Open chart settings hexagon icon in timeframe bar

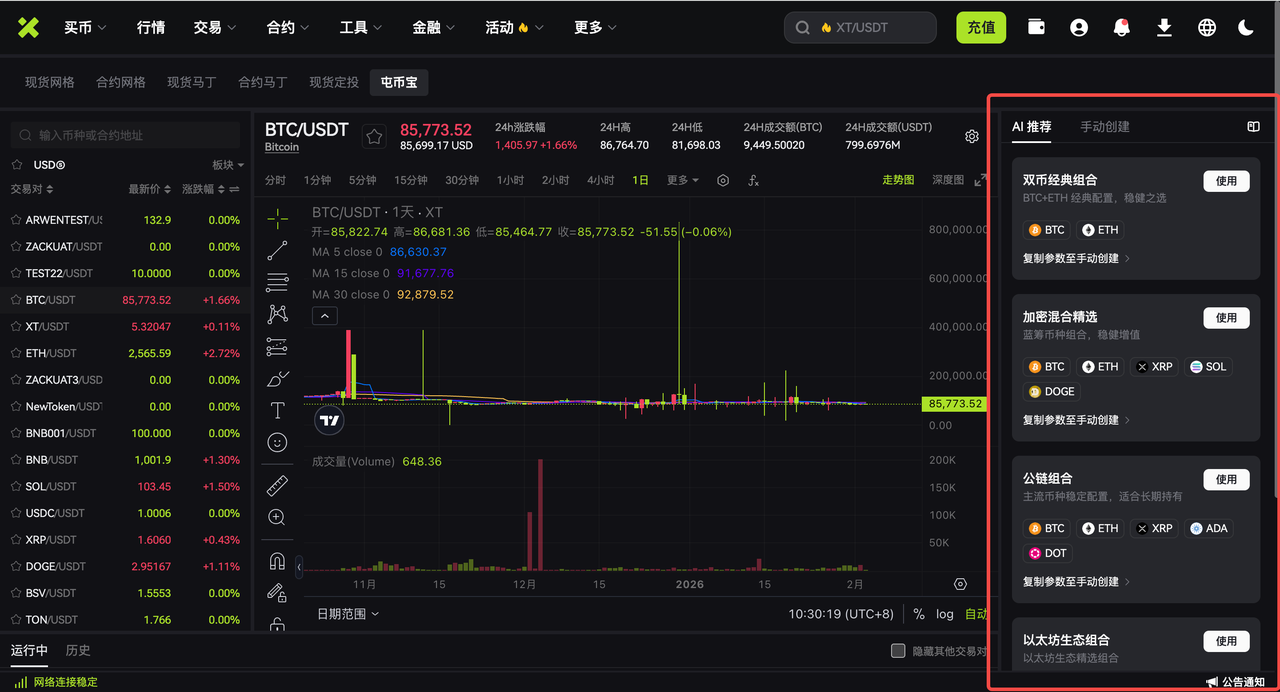[723, 180]
